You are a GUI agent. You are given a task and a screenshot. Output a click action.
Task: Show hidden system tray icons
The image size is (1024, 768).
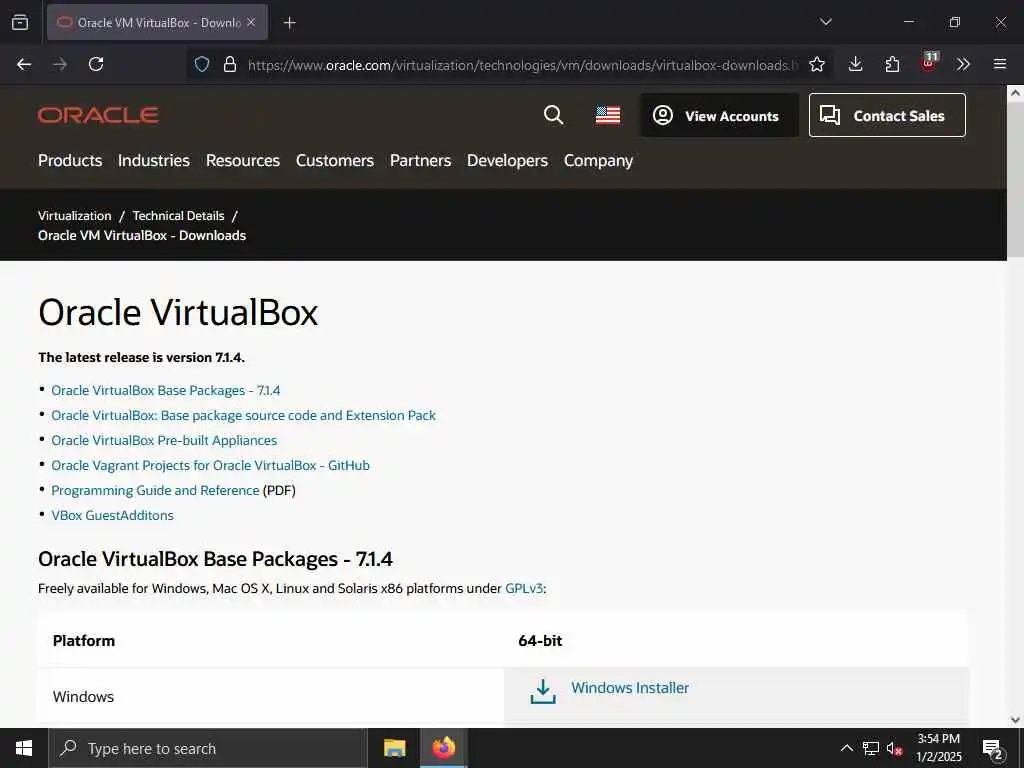click(x=846, y=748)
